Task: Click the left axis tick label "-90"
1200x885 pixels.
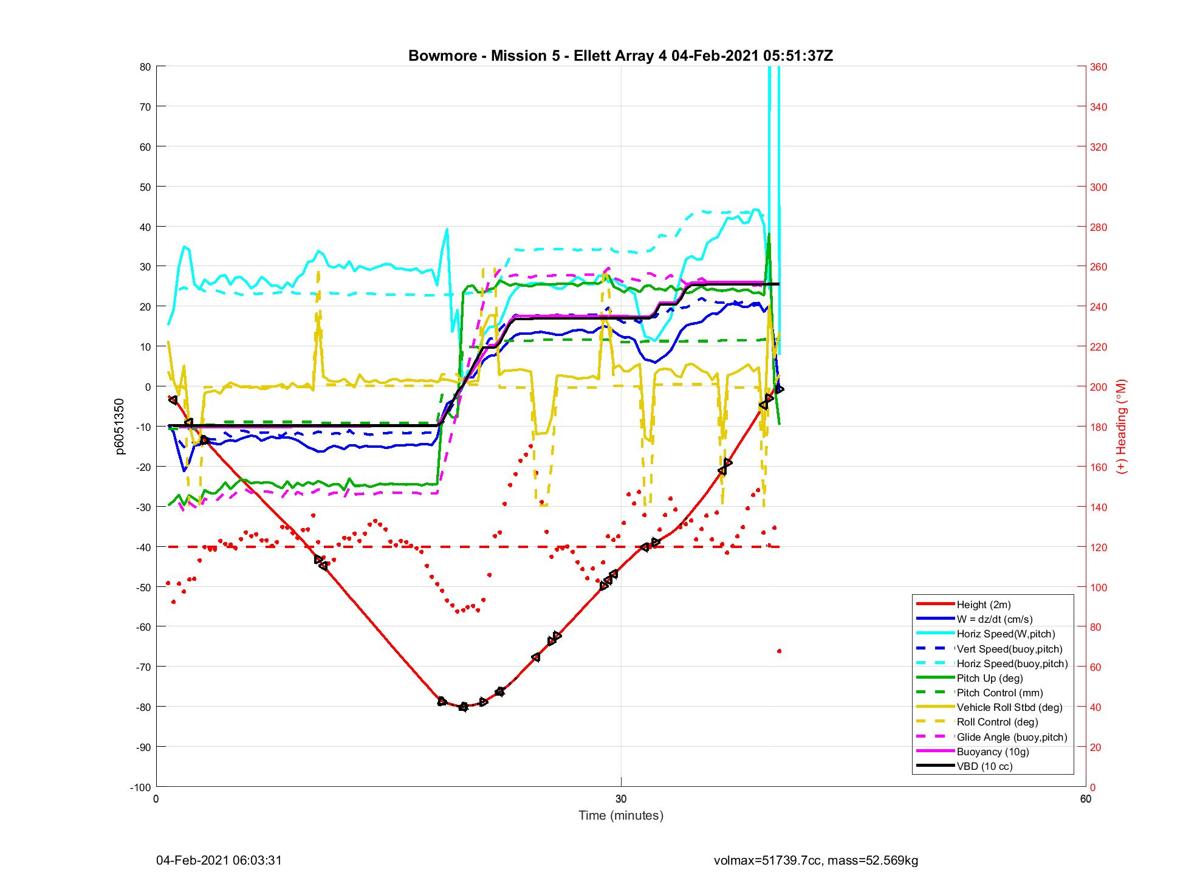Action: point(142,747)
